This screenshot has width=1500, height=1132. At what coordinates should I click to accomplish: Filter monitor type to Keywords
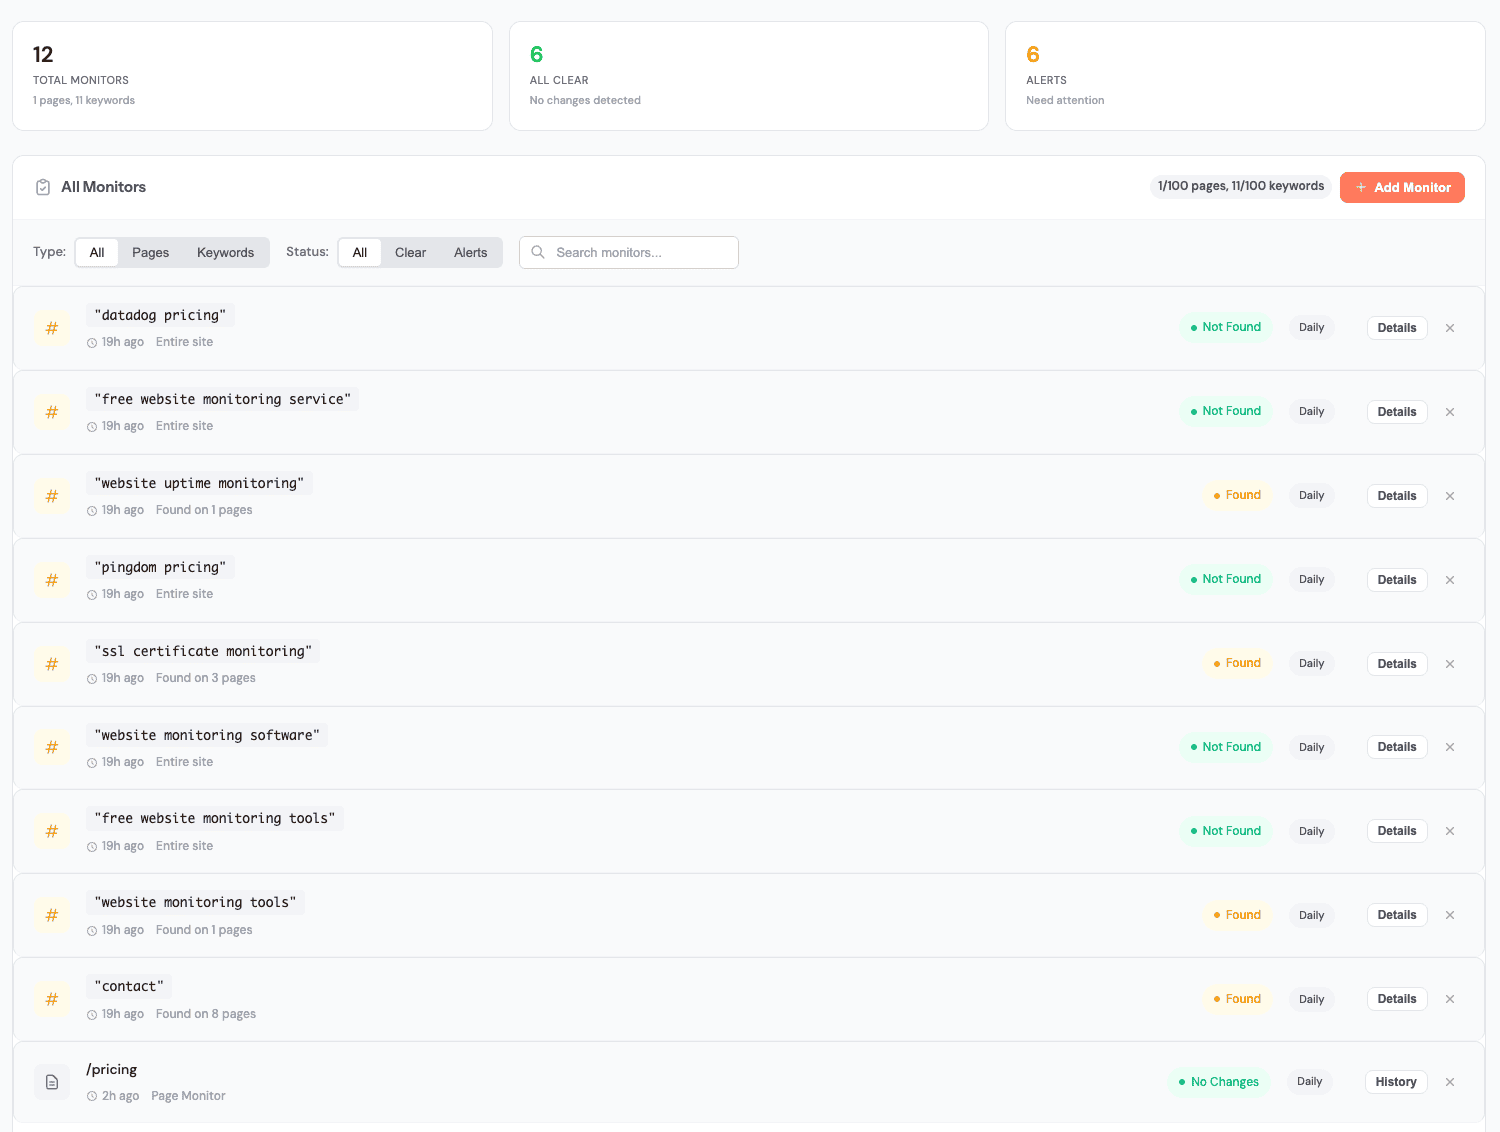225,253
